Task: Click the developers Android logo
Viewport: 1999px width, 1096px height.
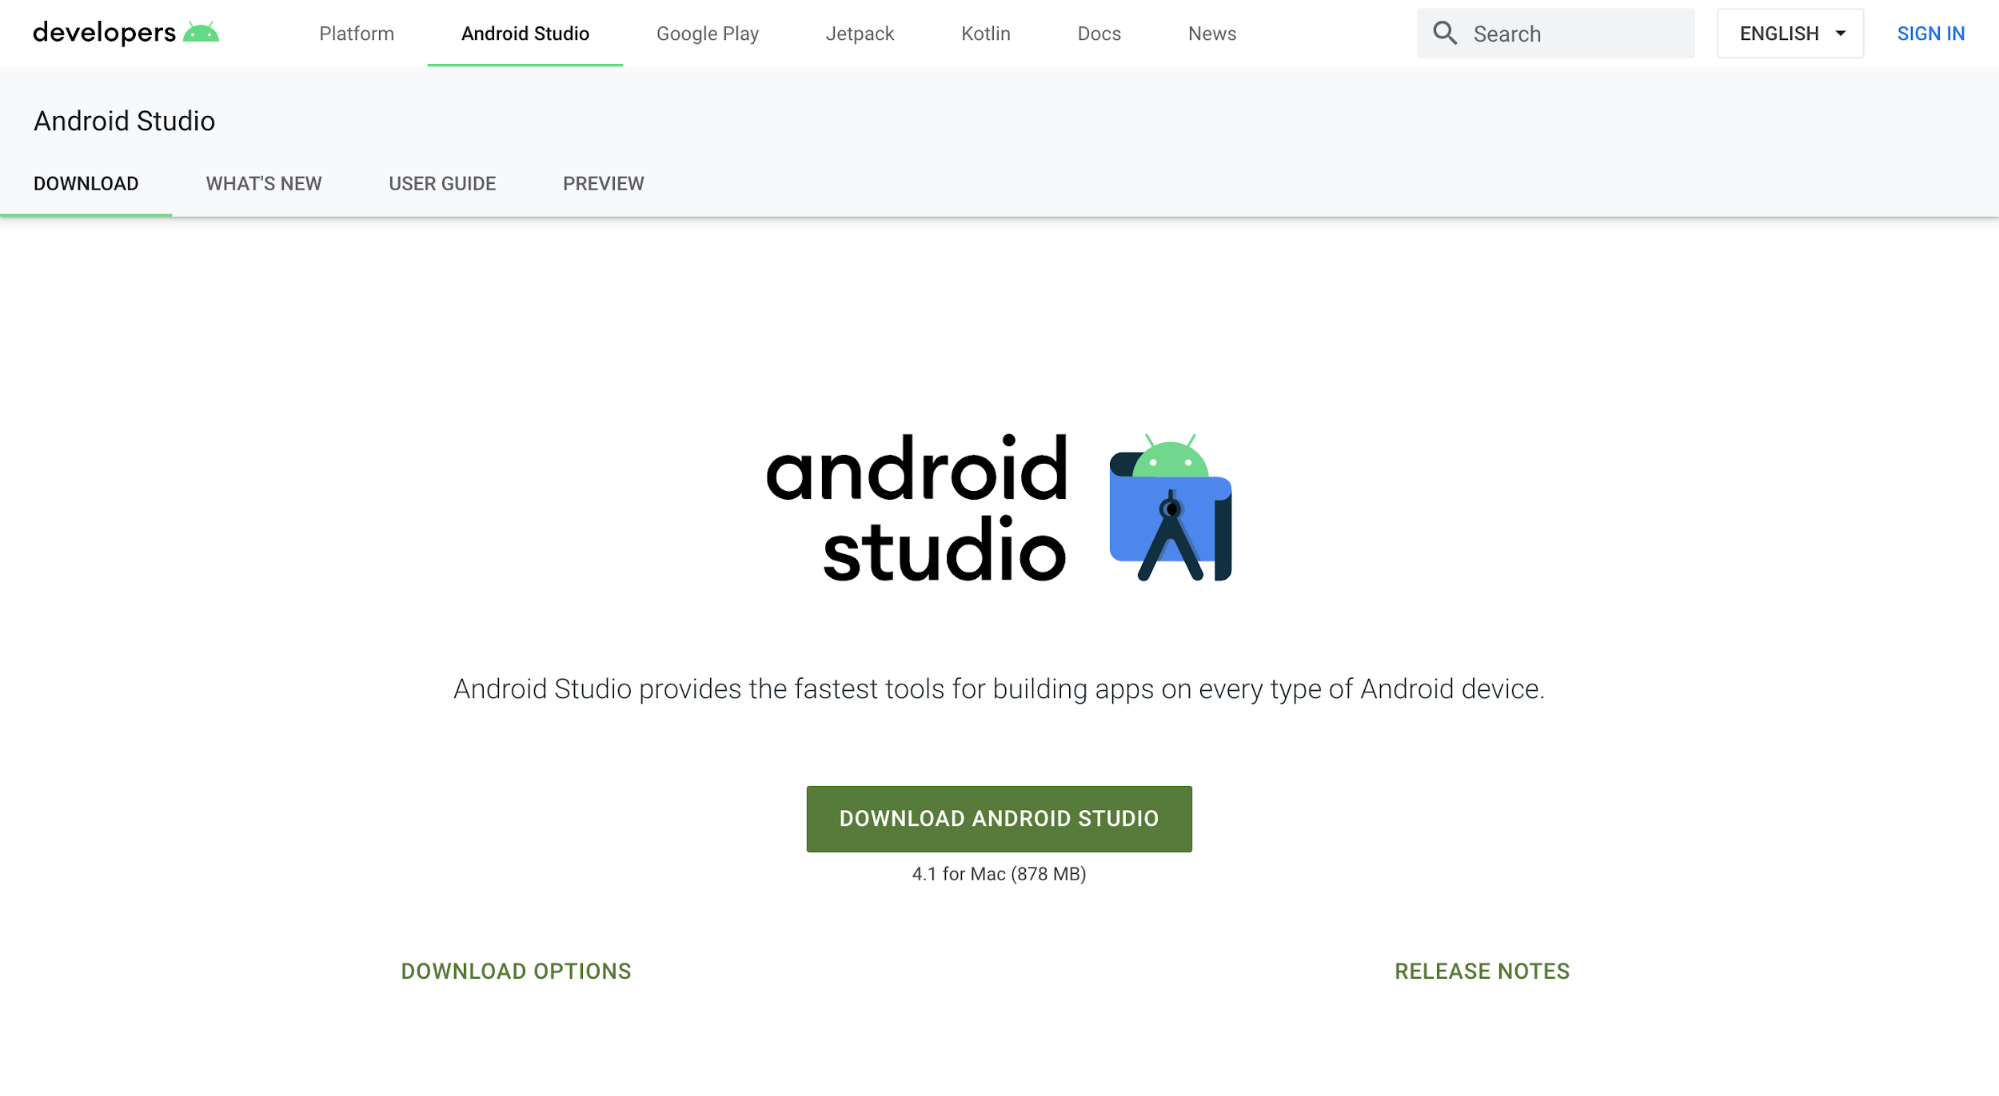Action: [126, 33]
